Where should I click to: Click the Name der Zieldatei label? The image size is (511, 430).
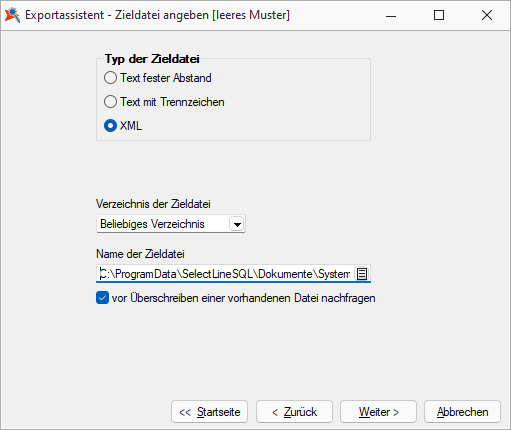pyautogui.click(x=140, y=254)
